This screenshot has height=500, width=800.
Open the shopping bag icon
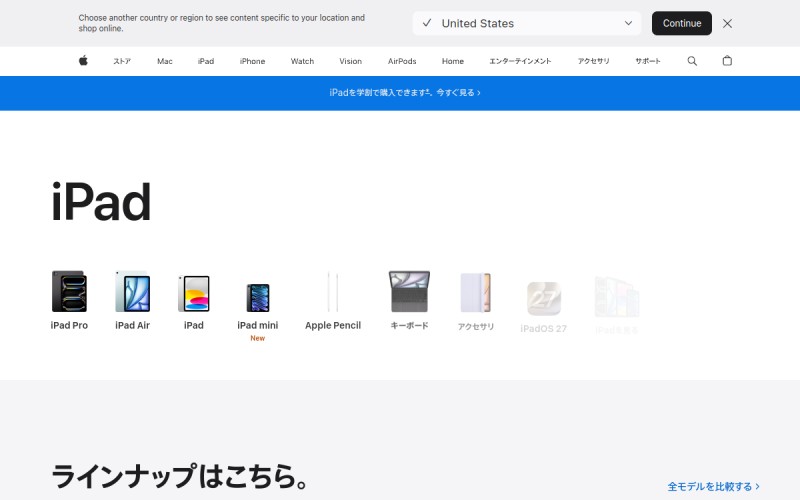[727, 61]
